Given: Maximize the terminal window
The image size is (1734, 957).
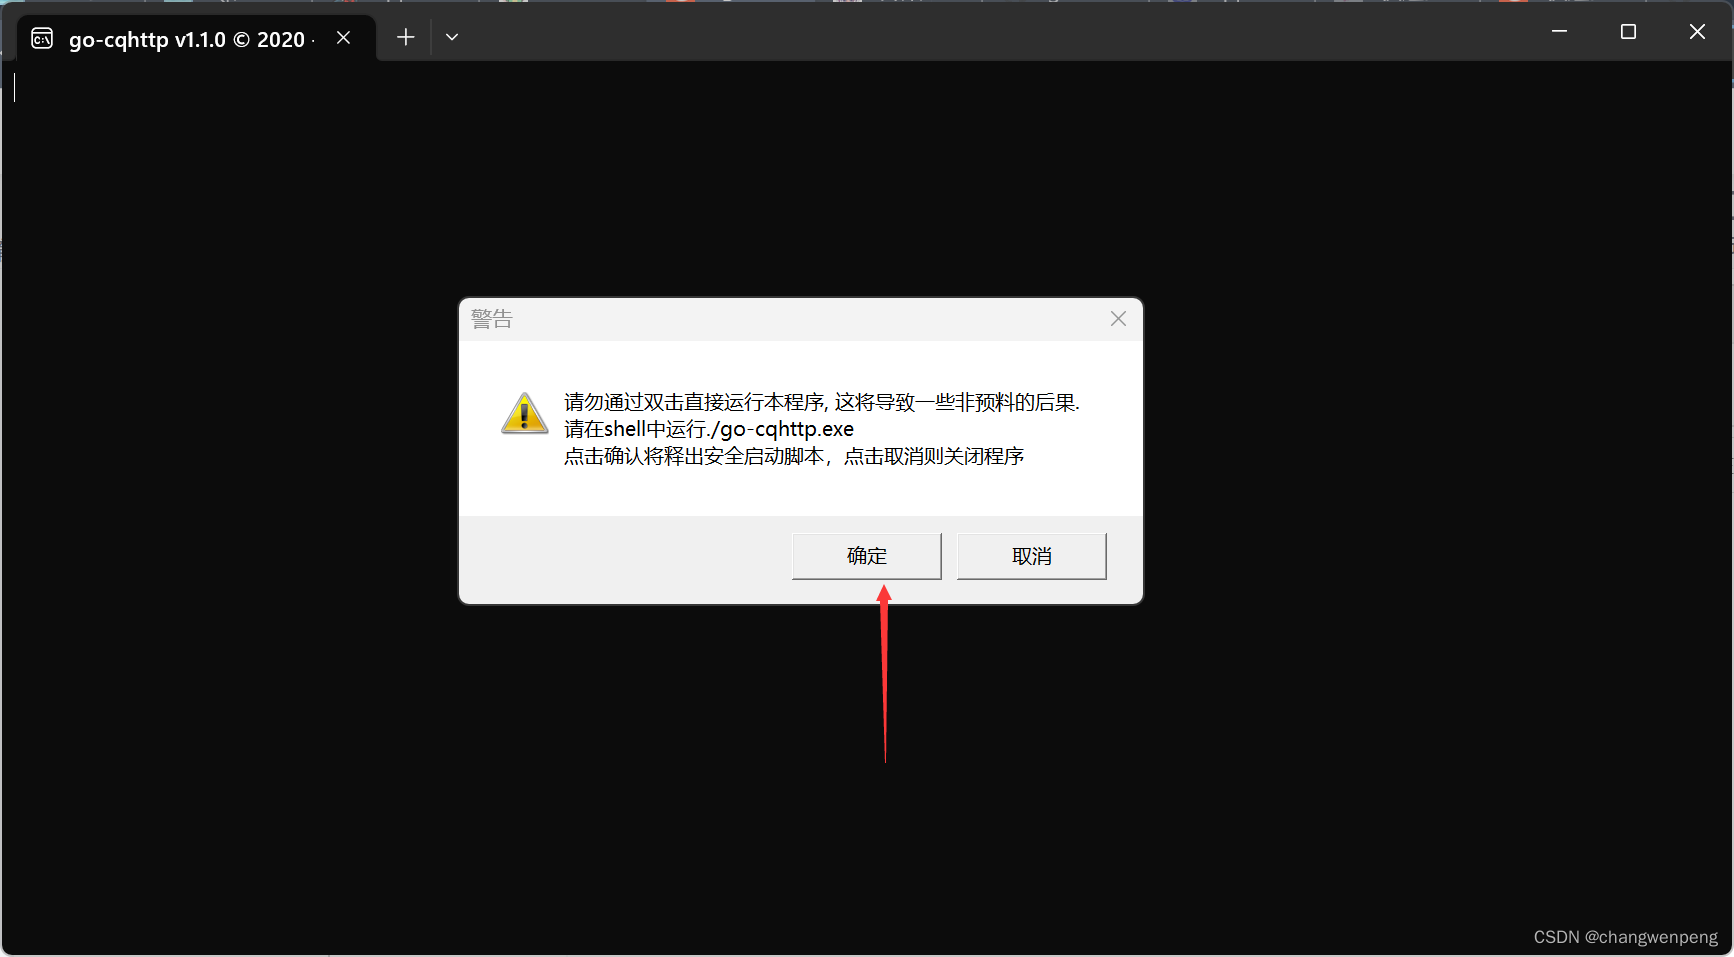Looking at the screenshot, I should pyautogui.click(x=1628, y=31).
